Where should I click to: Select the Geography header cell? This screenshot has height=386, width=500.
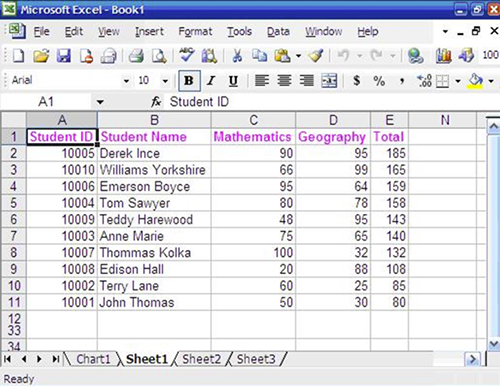(333, 137)
